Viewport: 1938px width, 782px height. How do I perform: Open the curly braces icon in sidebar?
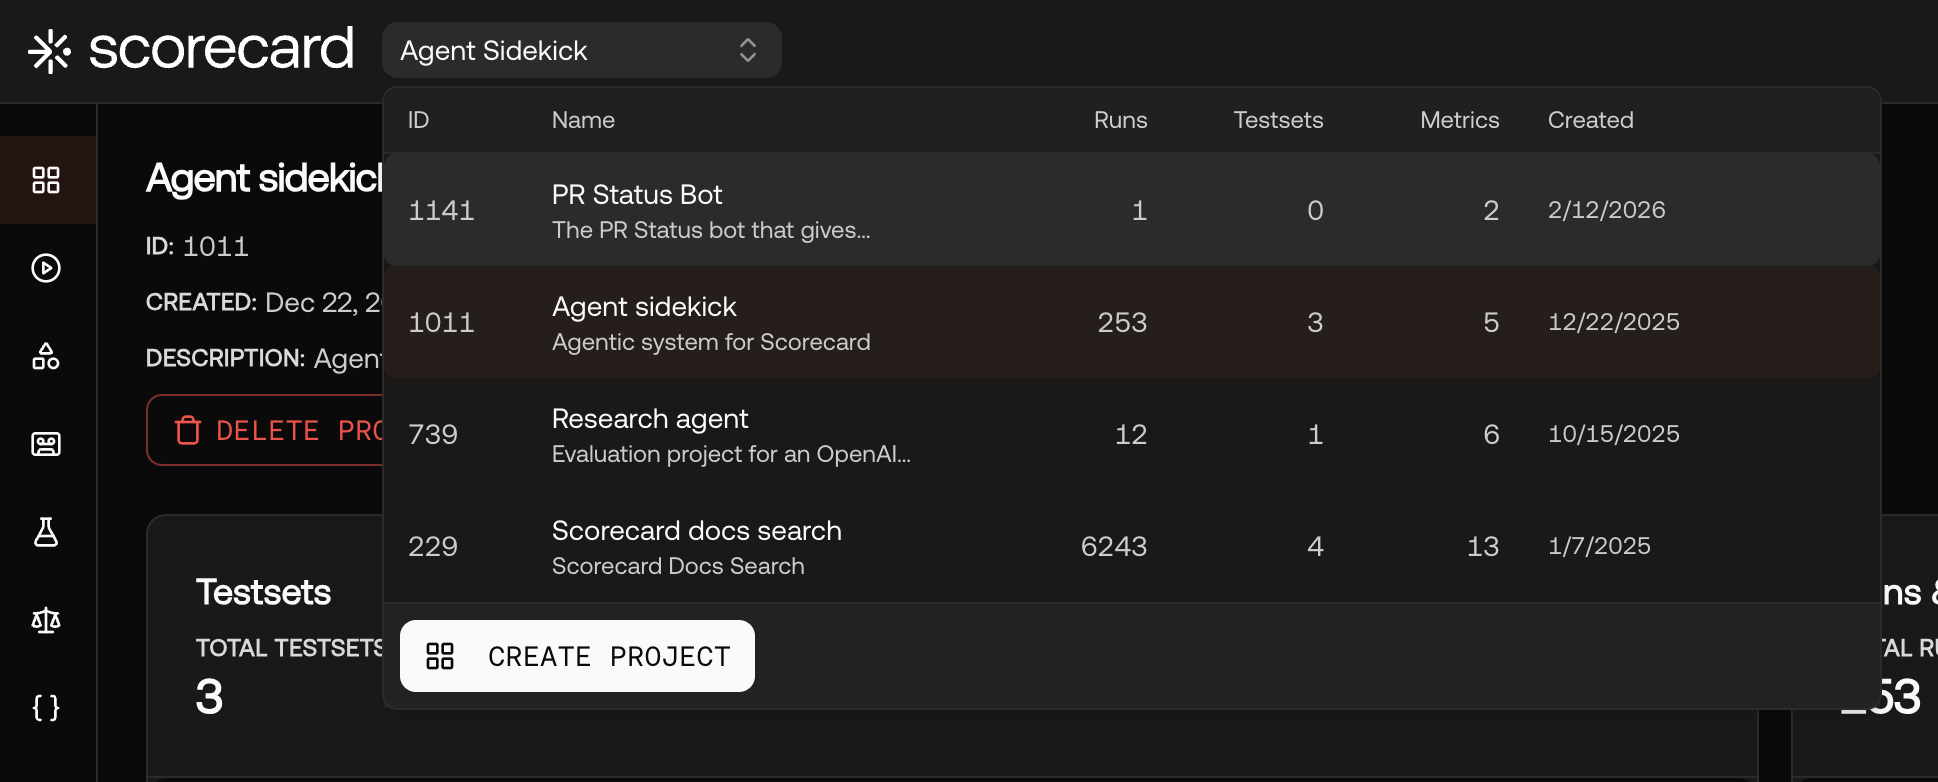click(46, 708)
